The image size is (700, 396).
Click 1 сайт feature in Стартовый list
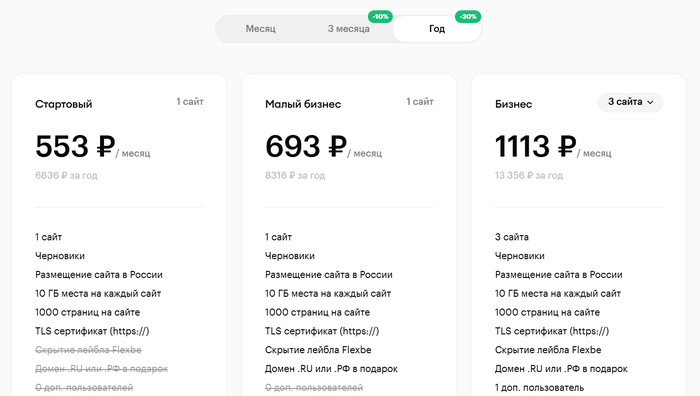(x=49, y=237)
